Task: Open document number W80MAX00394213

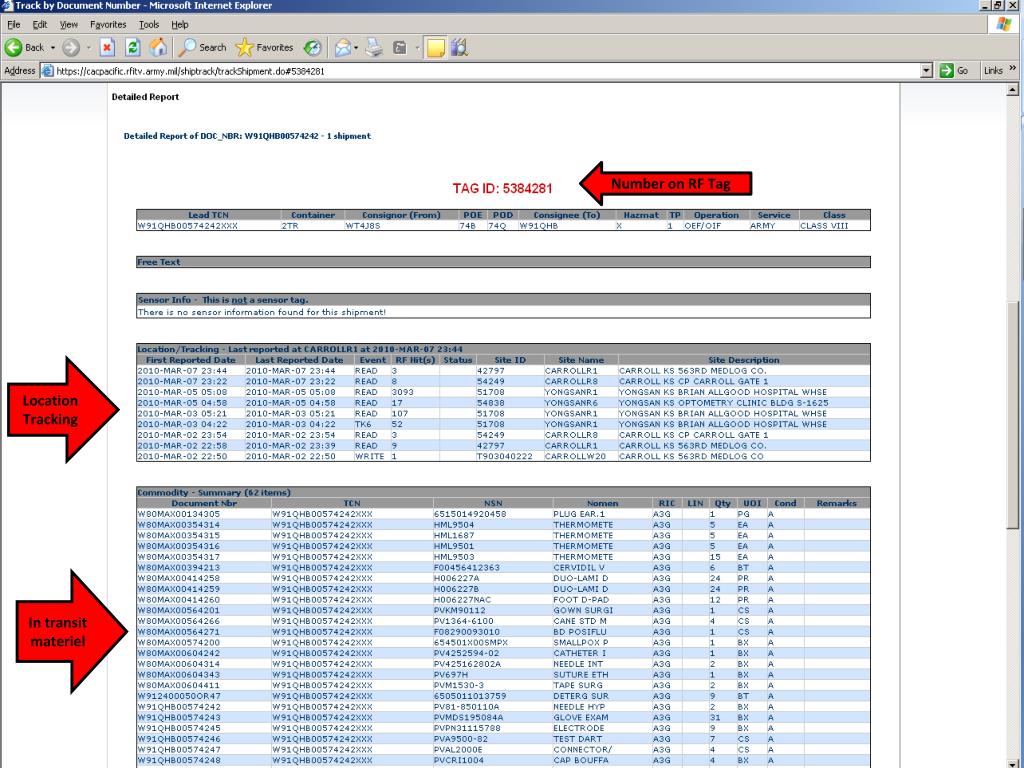Action: pos(178,568)
